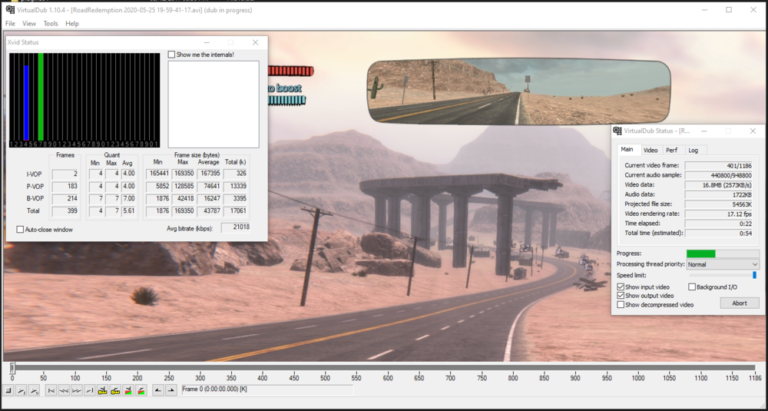The width and height of the screenshot is (768, 411).
Task: Open the Help menu
Action: coord(72,24)
